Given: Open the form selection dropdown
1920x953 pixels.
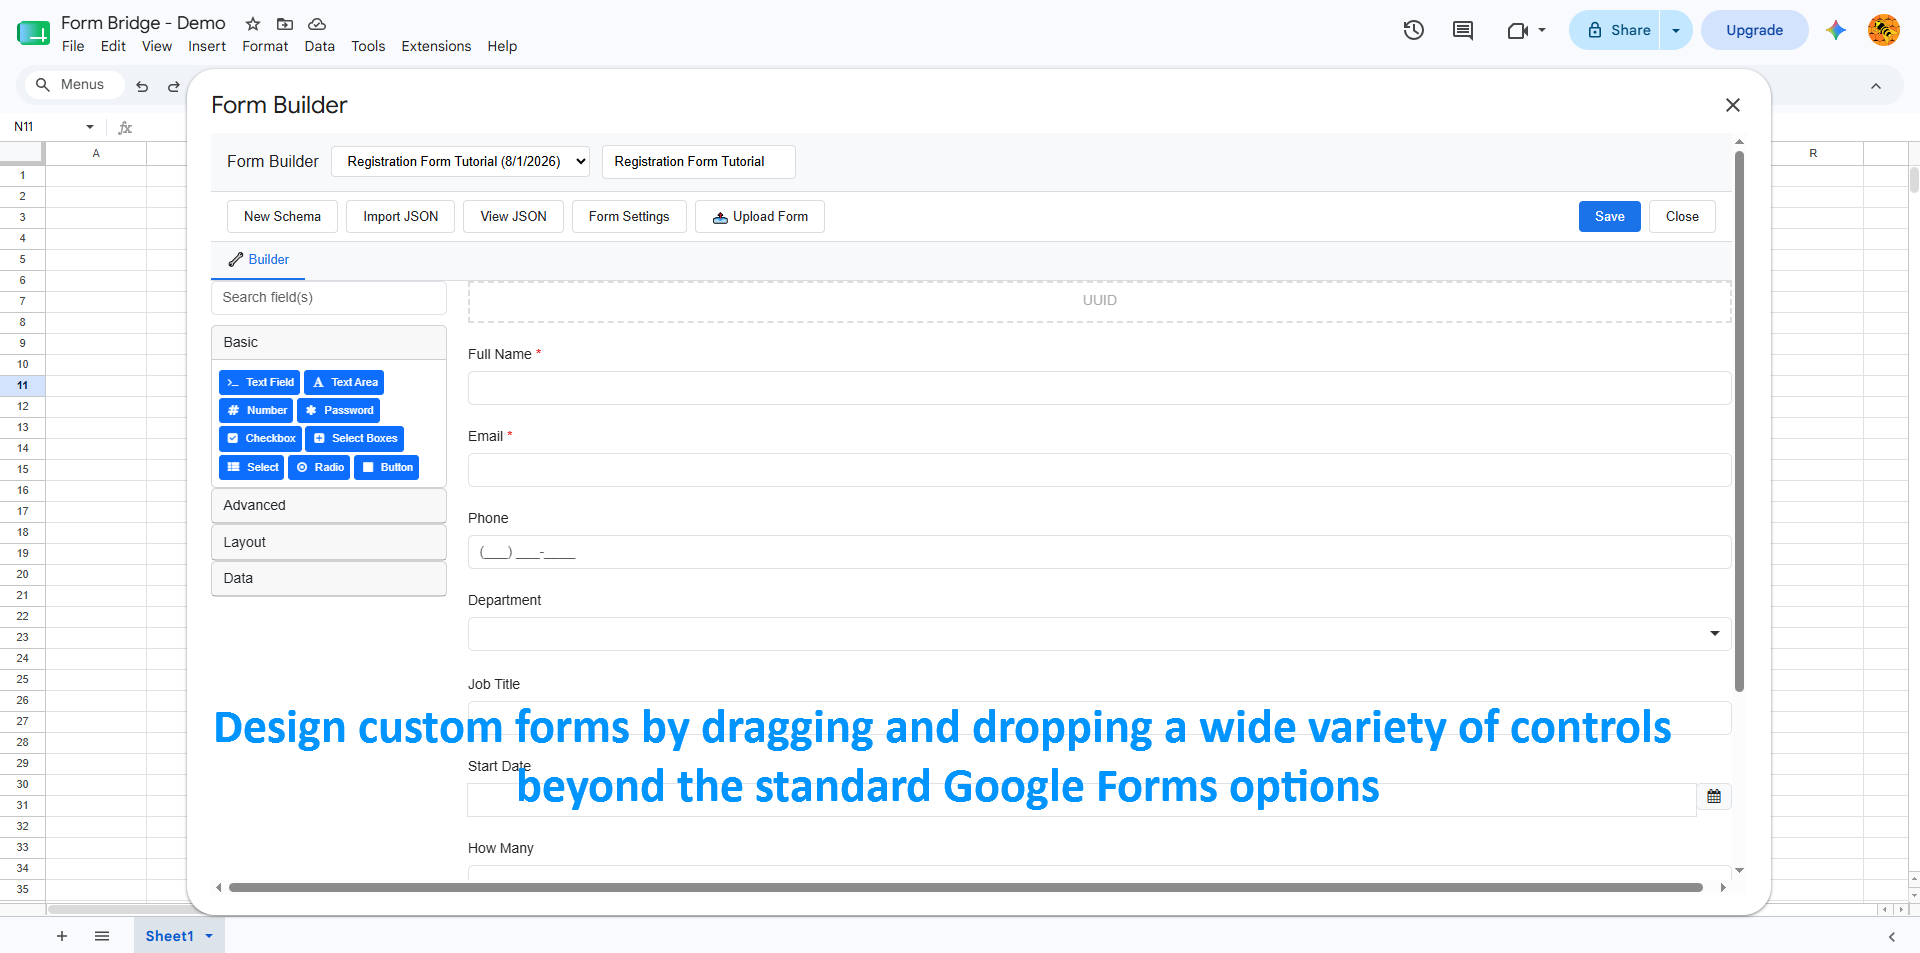Looking at the screenshot, I should pos(460,162).
